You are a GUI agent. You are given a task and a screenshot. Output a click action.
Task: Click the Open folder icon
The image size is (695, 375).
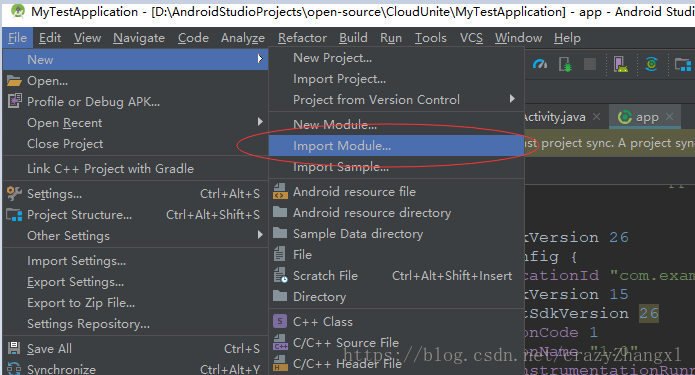pyautogui.click(x=14, y=81)
